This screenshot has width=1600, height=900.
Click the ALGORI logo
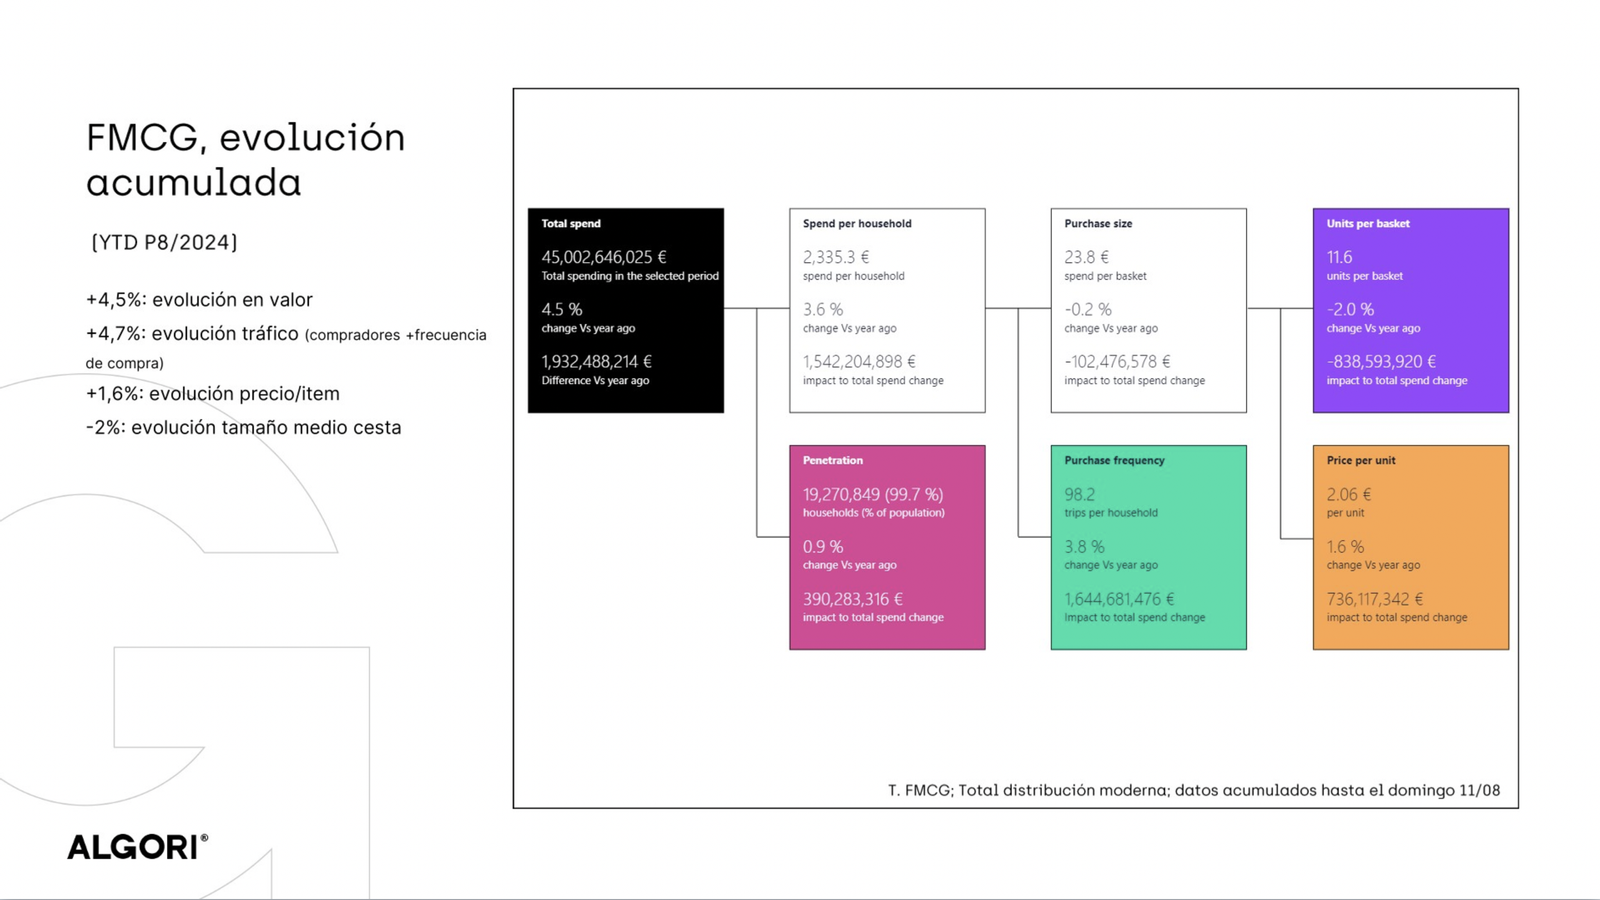[137, 847]
